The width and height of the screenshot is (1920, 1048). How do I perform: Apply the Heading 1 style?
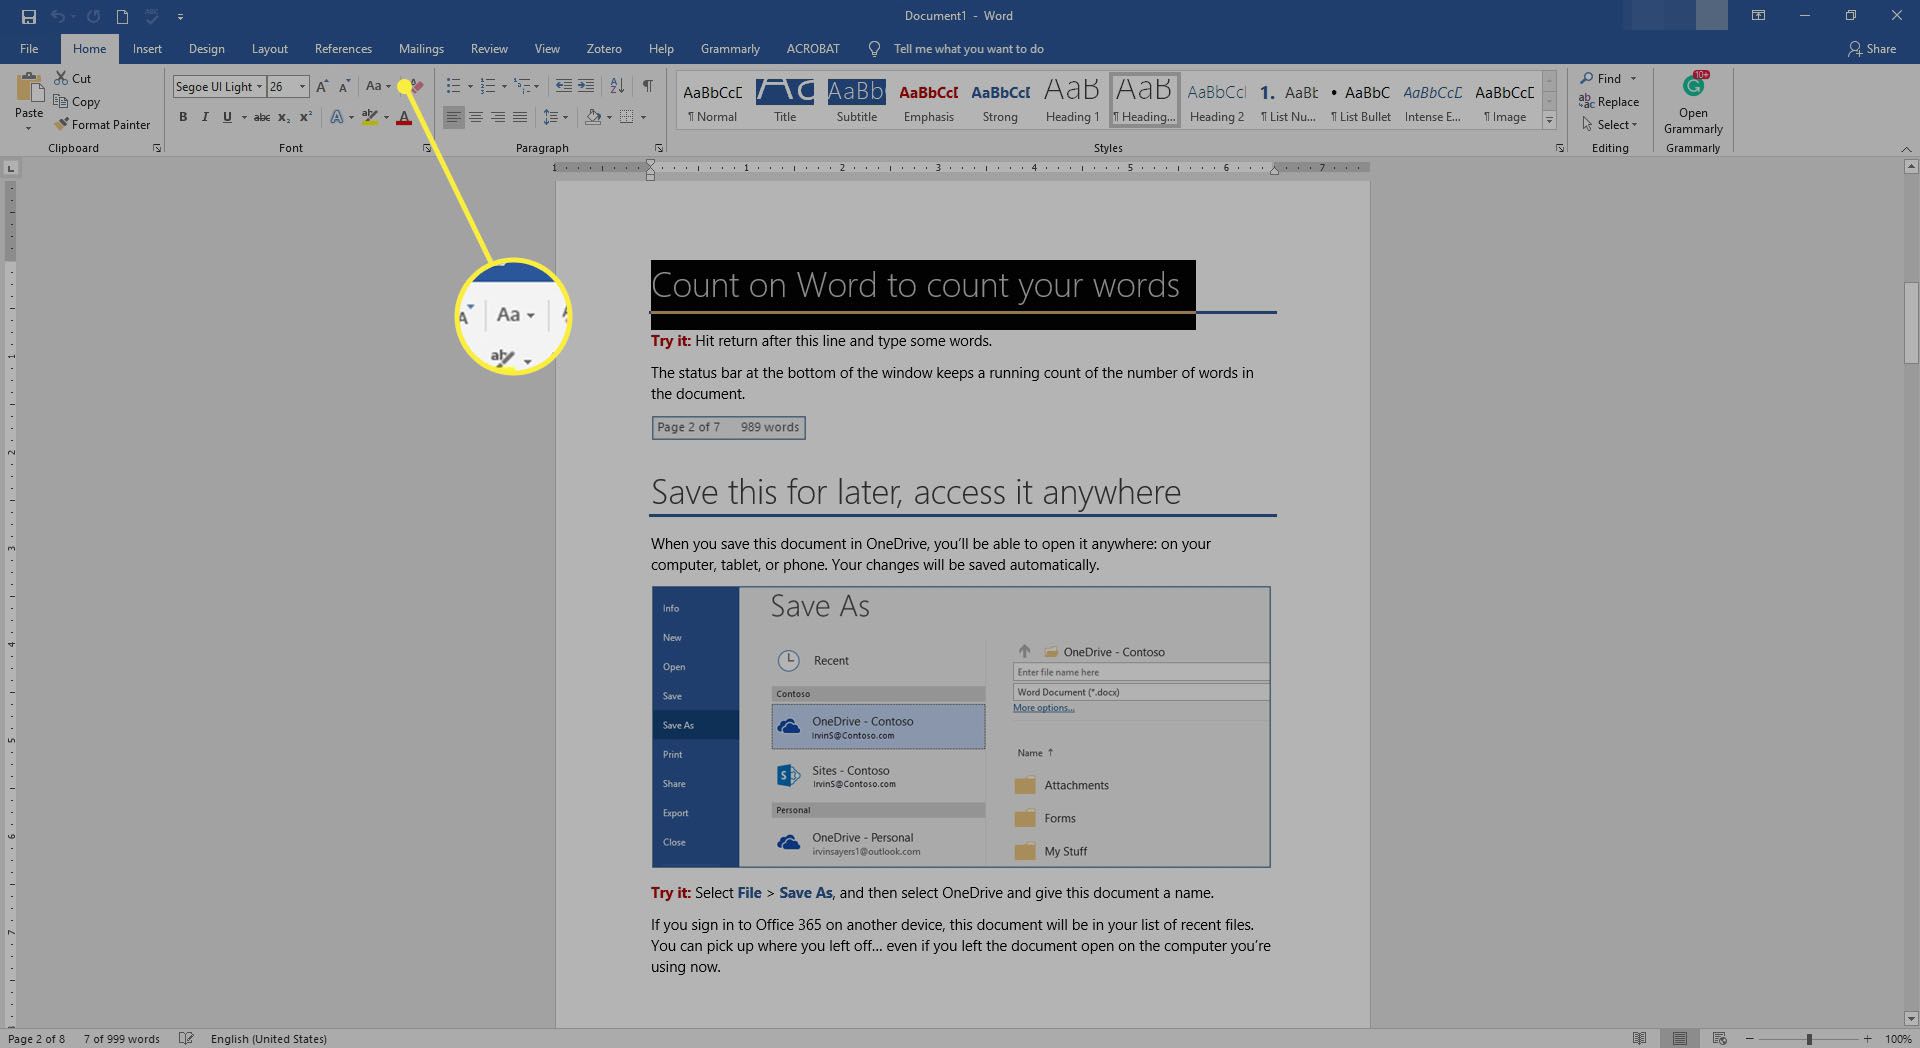1072,99
